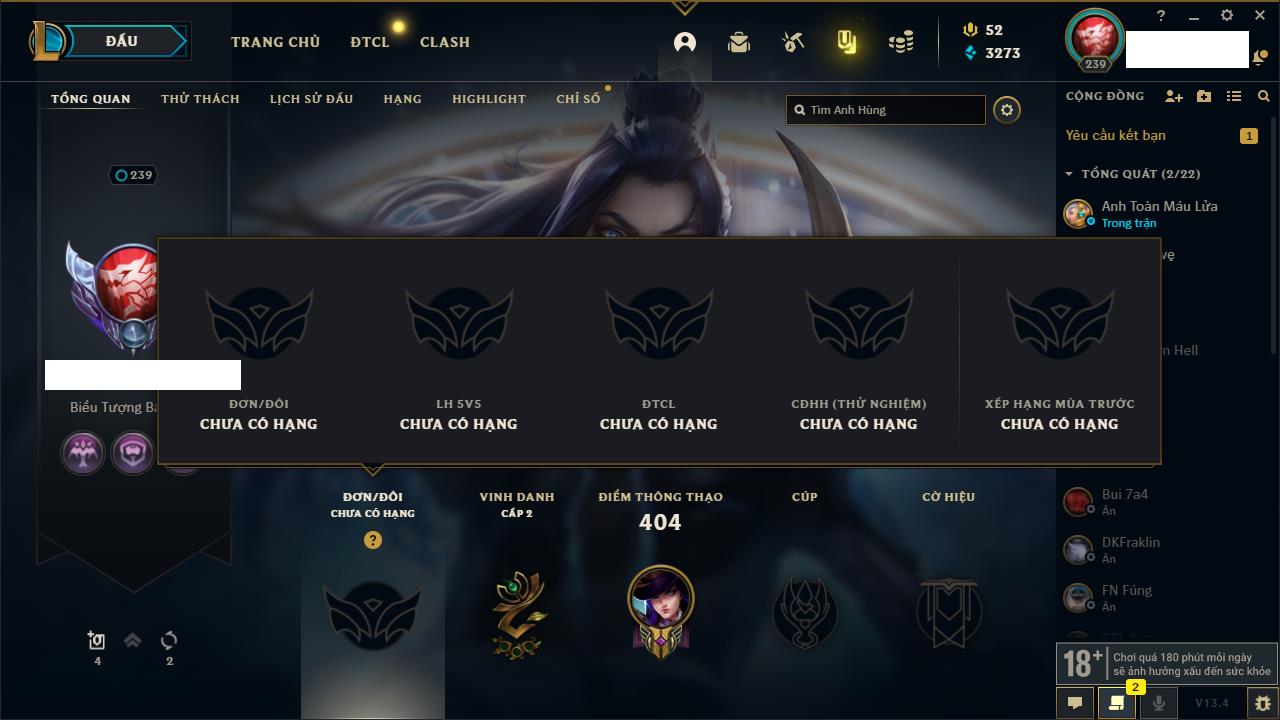
Task: Open the profile icon in top navigation
Action: tap(685, 42)
